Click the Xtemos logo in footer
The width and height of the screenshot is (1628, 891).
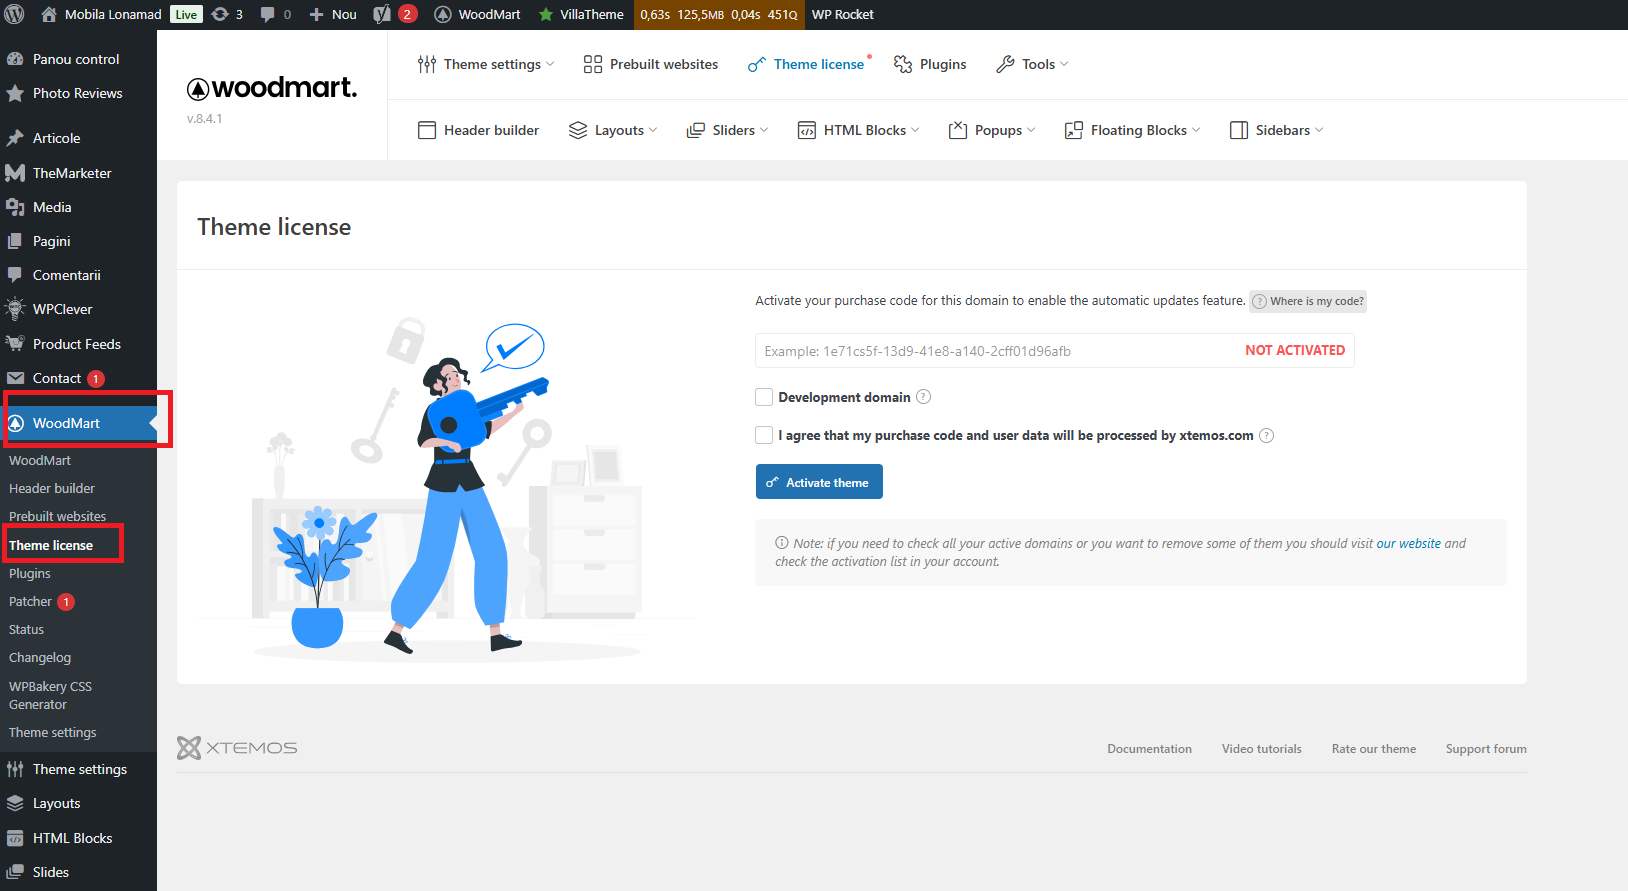[x=237, y=748]
